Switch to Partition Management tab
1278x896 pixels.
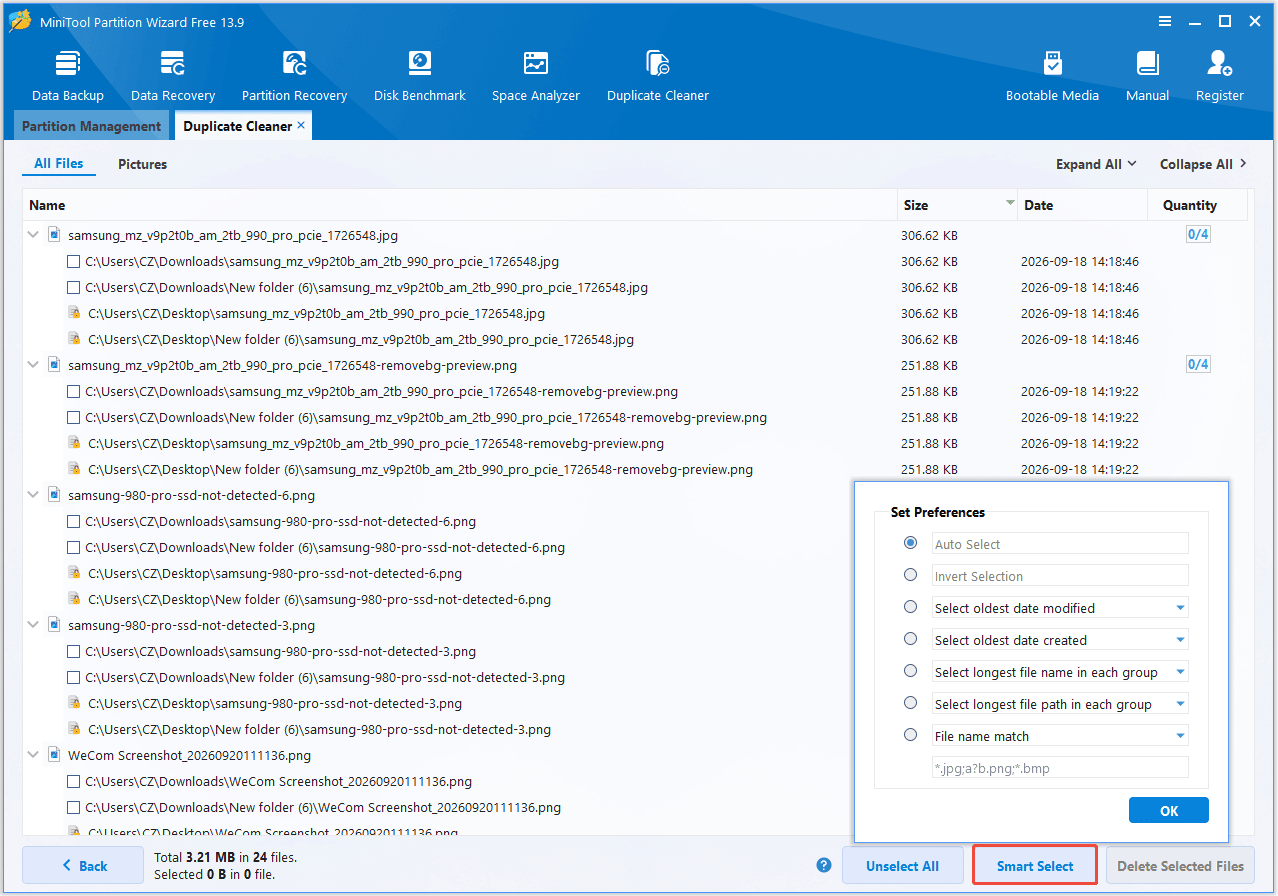coord(91,126)
